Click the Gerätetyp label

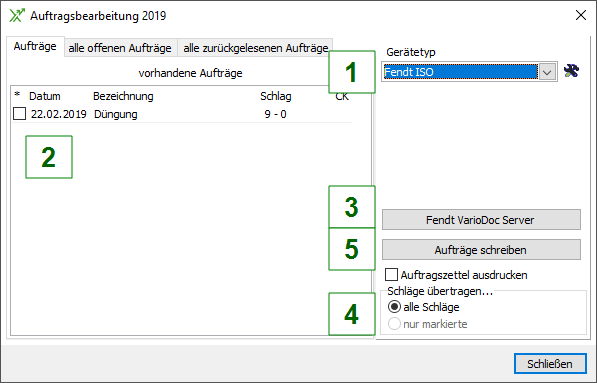click(x=411, y=52)
